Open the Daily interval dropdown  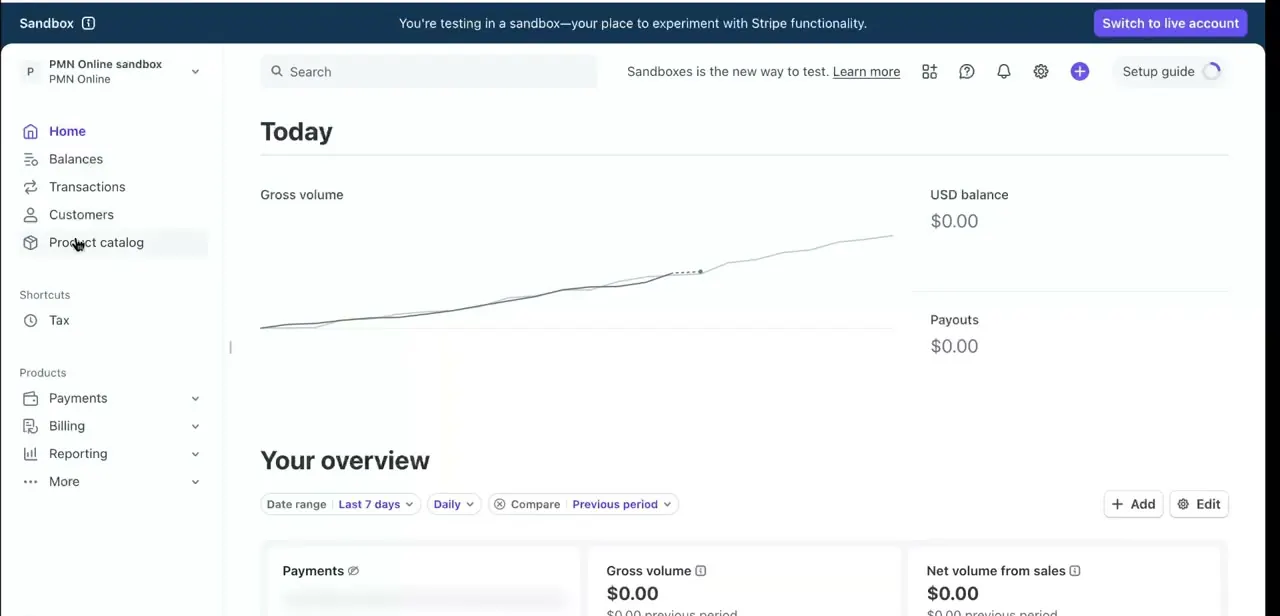tap(454, 504)
